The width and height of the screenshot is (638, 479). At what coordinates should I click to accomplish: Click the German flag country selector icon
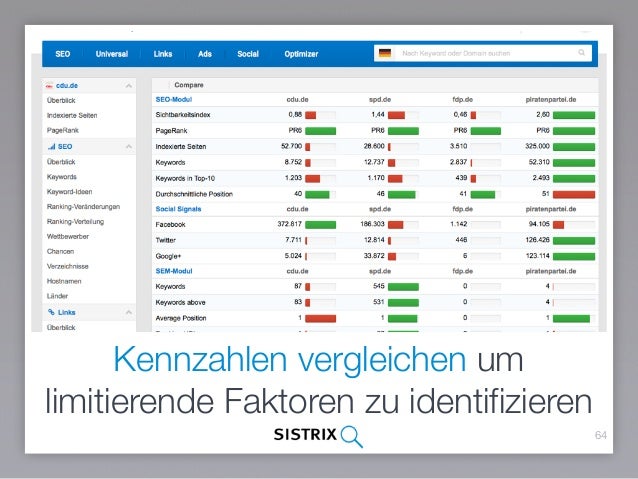(385, 53)
